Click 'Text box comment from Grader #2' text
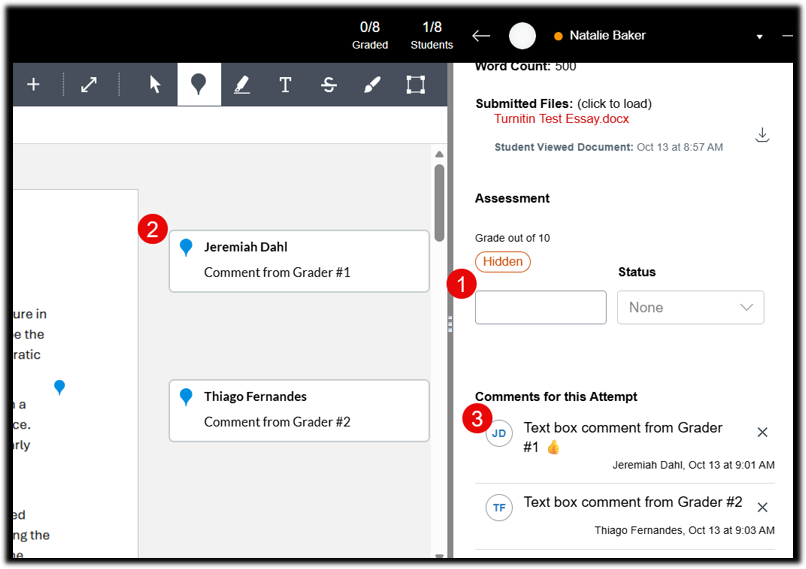 pyautogui.click(x=633, y=502)
